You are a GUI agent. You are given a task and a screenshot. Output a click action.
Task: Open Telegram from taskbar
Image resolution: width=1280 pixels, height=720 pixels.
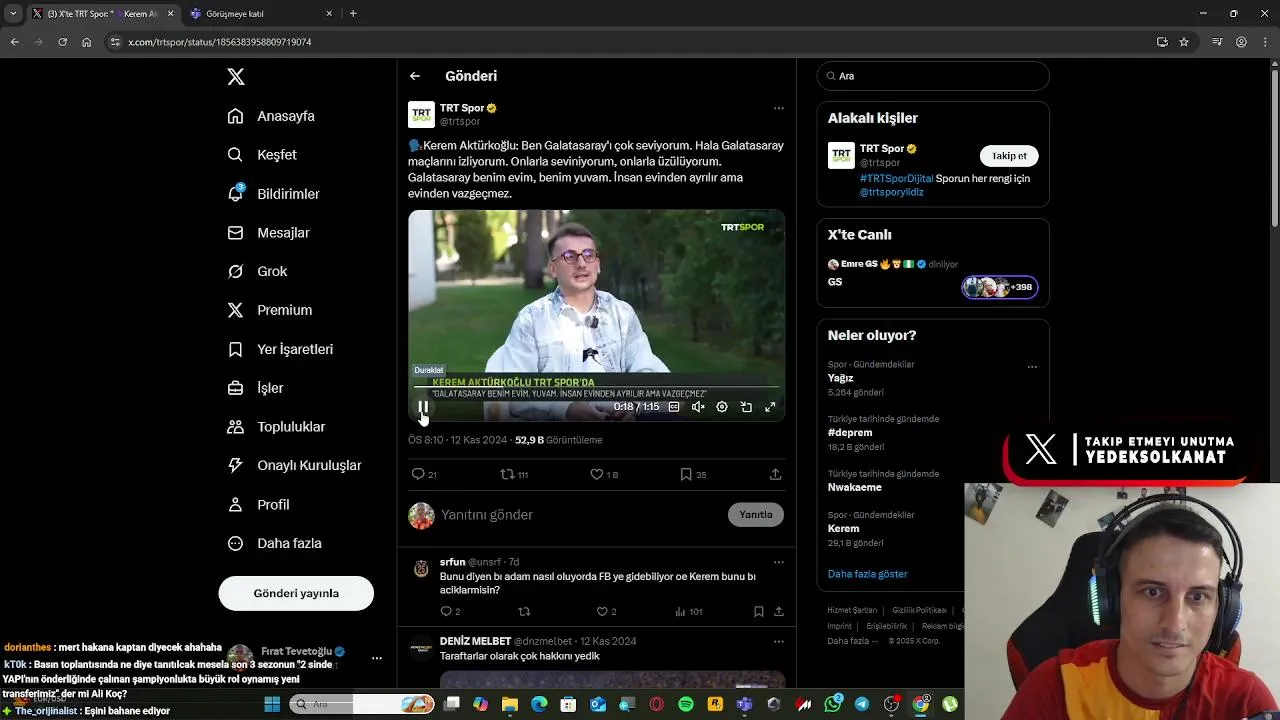862,704
